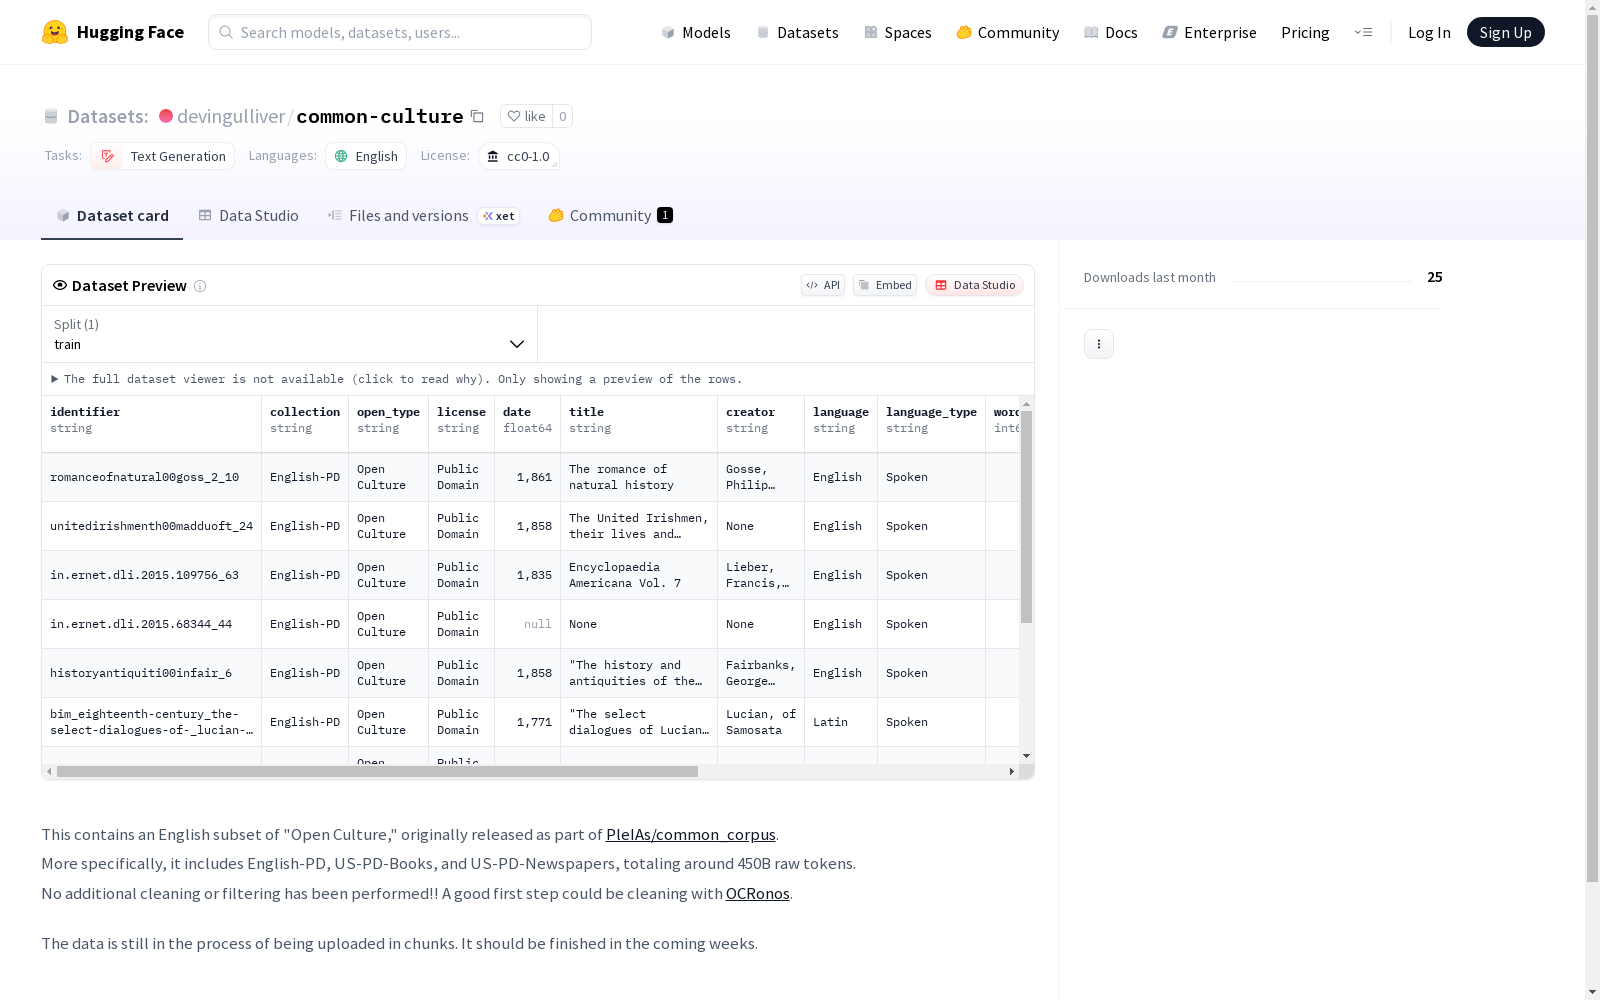The image size is (1600, 1000).
Task: Click the in.ernet.dli.2015.109756_63 cell
Action: tap(152, 575)
